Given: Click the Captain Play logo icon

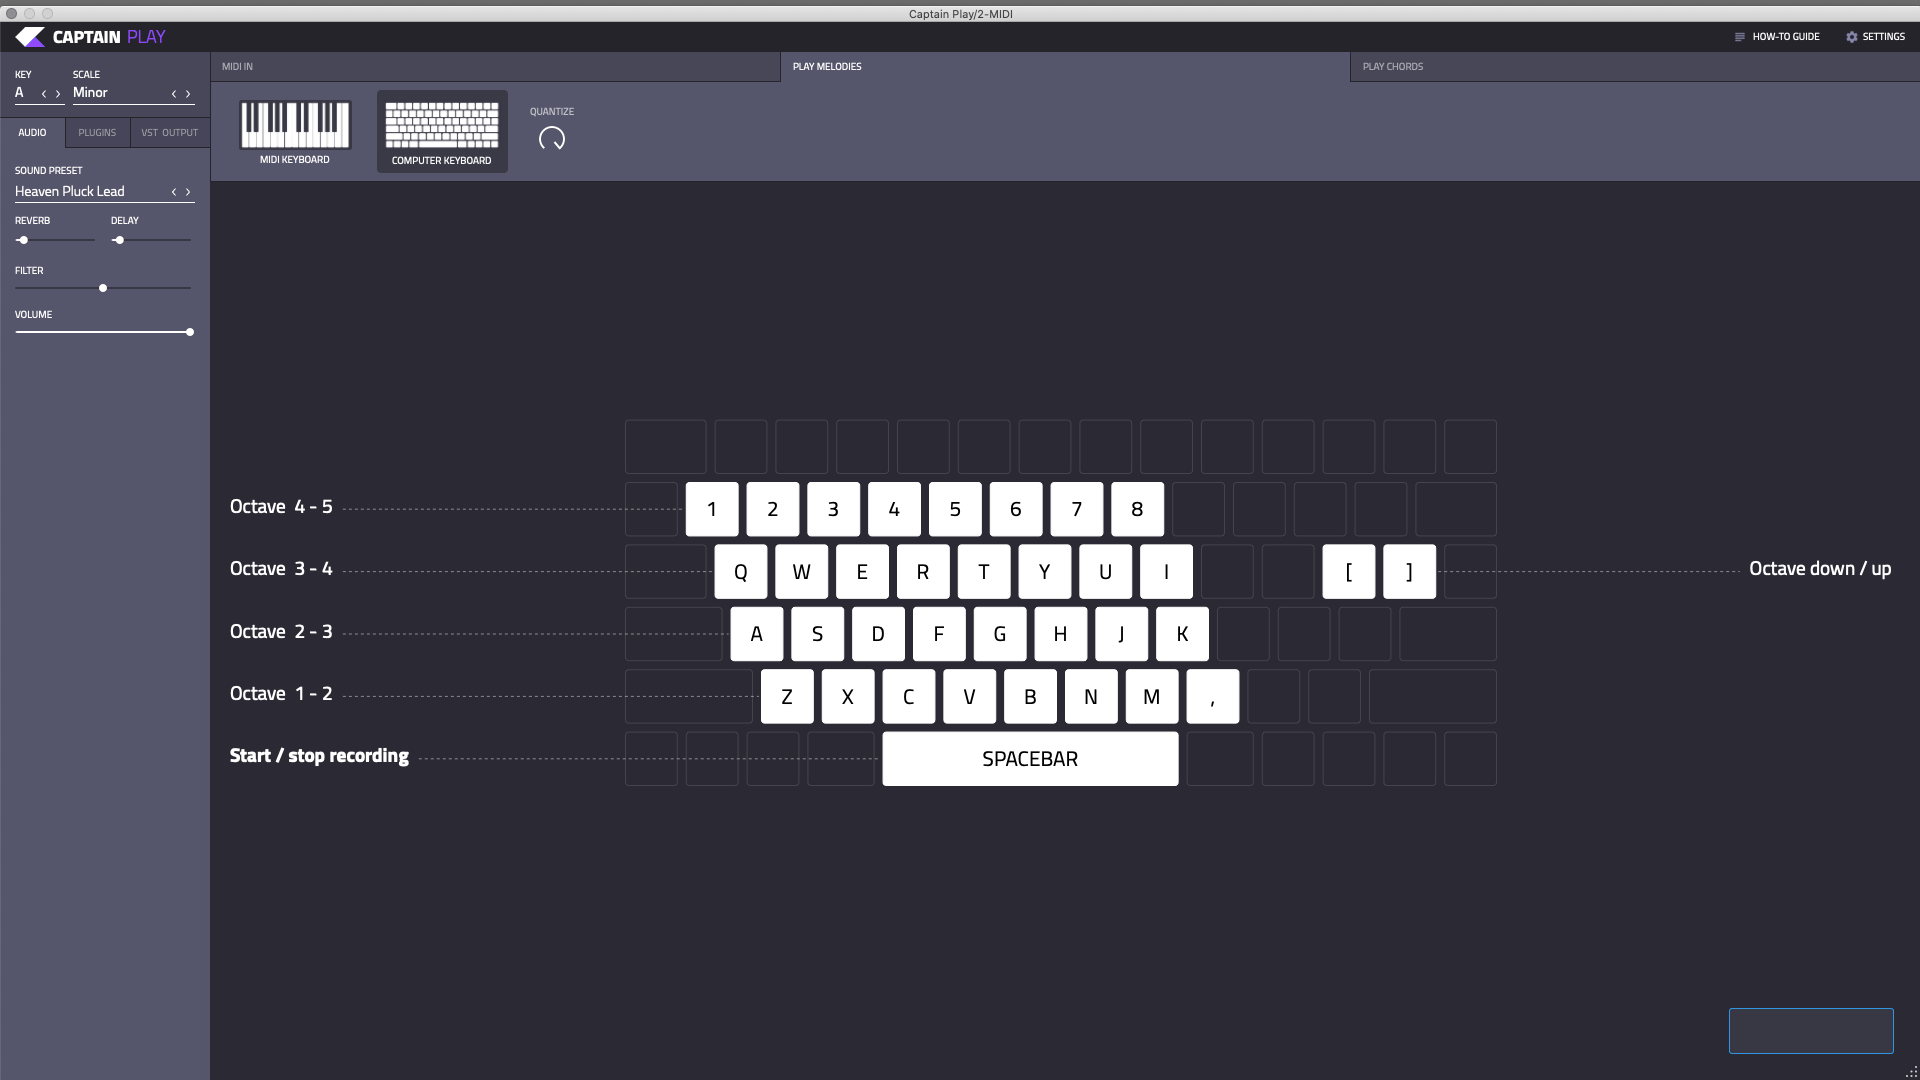Looking at the screenshot, I should pyautogui.click(x=30, y=37).
